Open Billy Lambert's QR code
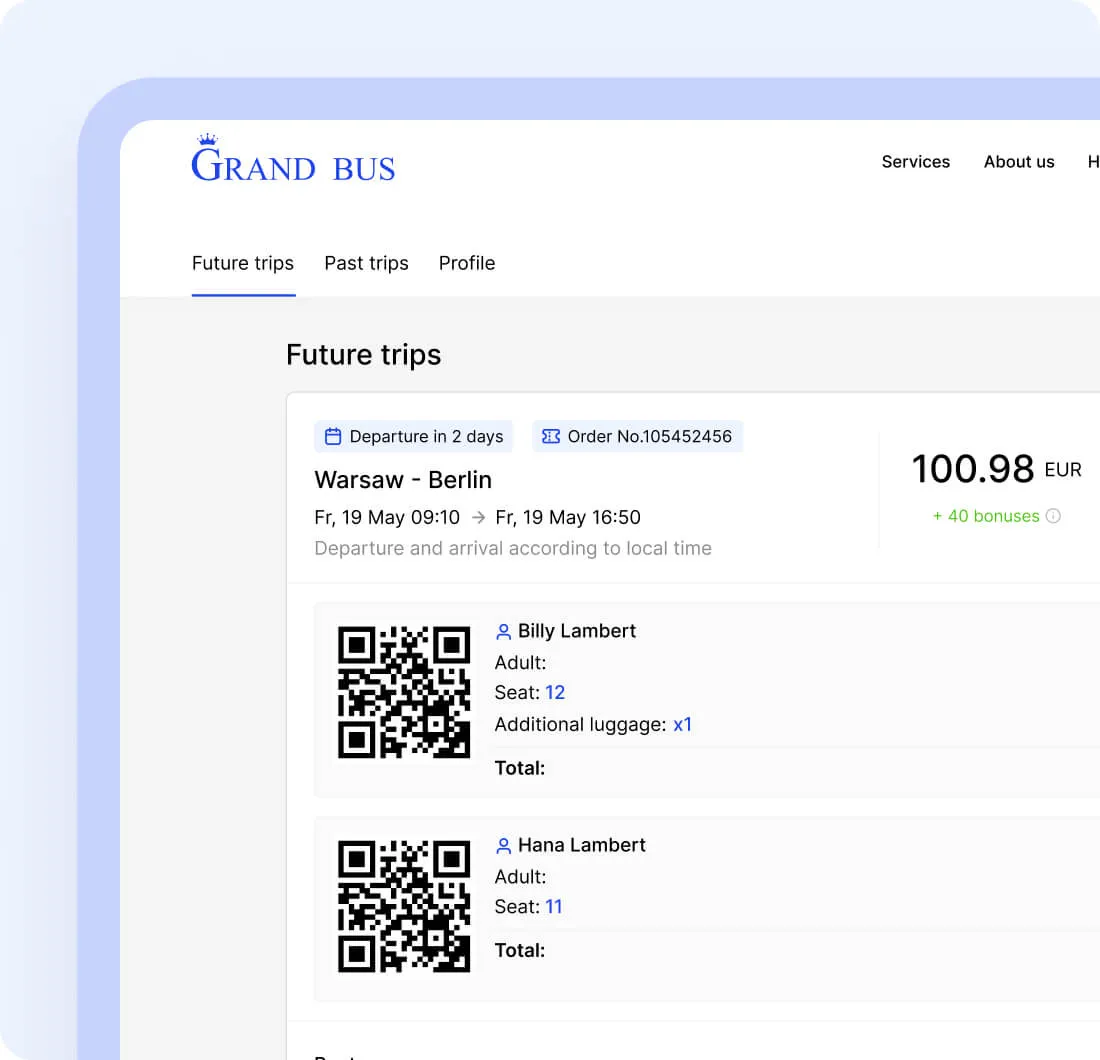The image size is (1100, 1060). click(x=404, y=692)
